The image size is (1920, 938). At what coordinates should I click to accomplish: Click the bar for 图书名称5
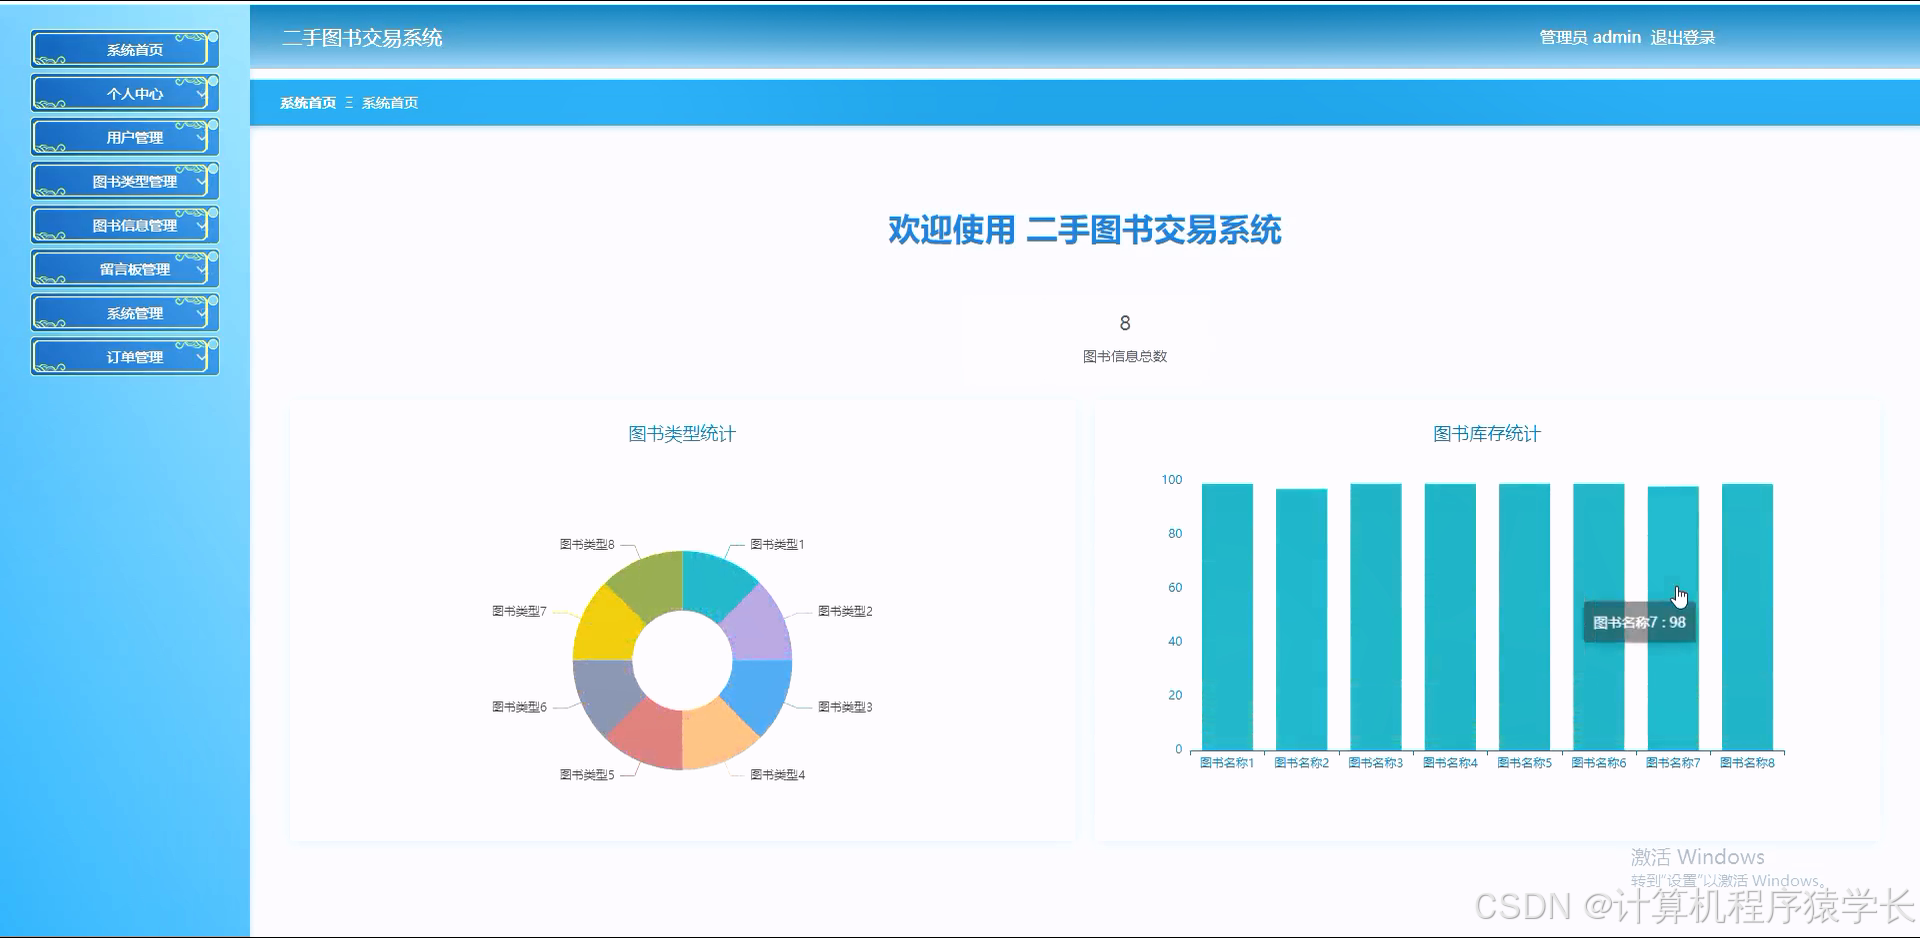[1524, 617]
